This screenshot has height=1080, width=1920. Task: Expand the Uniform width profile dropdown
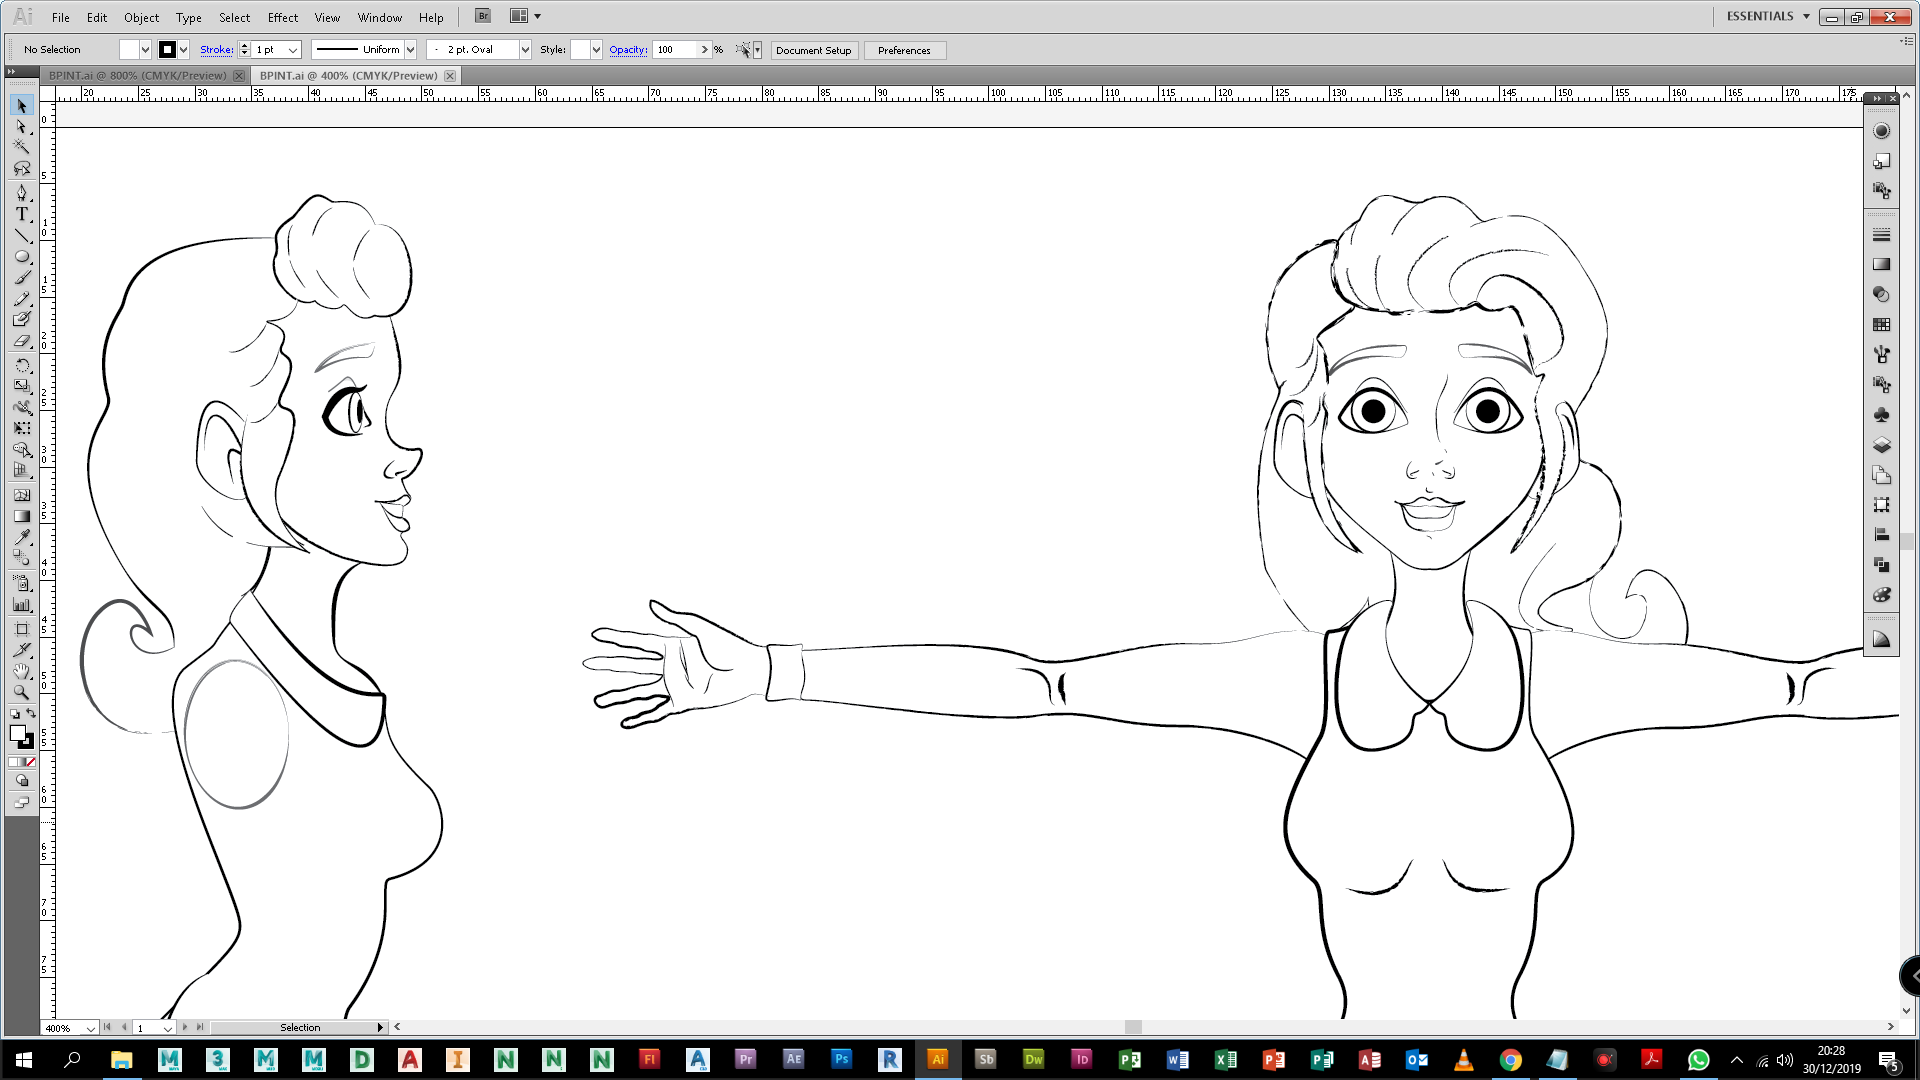tap(410, 50)
